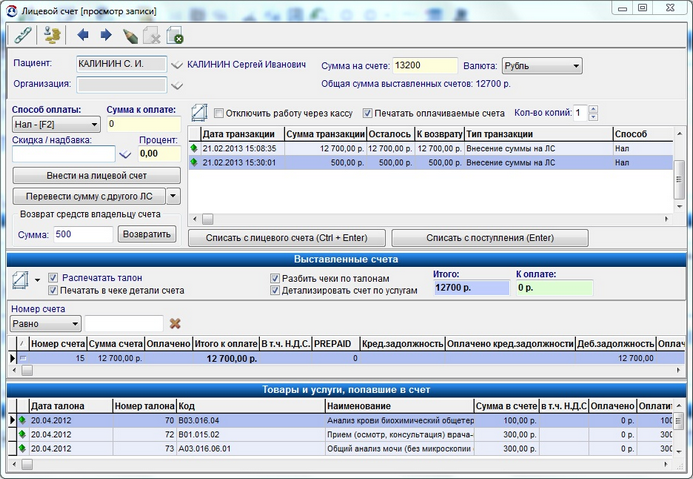Click the delete document icon in toolbar

coord(152,36)
